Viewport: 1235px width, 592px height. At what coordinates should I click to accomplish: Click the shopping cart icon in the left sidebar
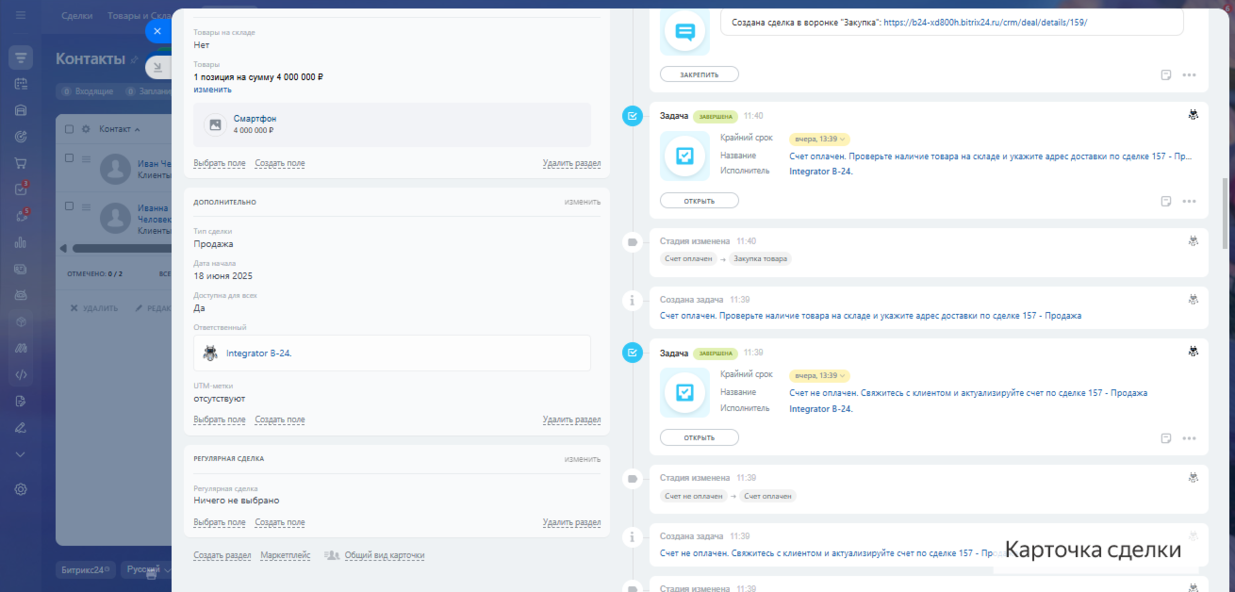[21, 163]
